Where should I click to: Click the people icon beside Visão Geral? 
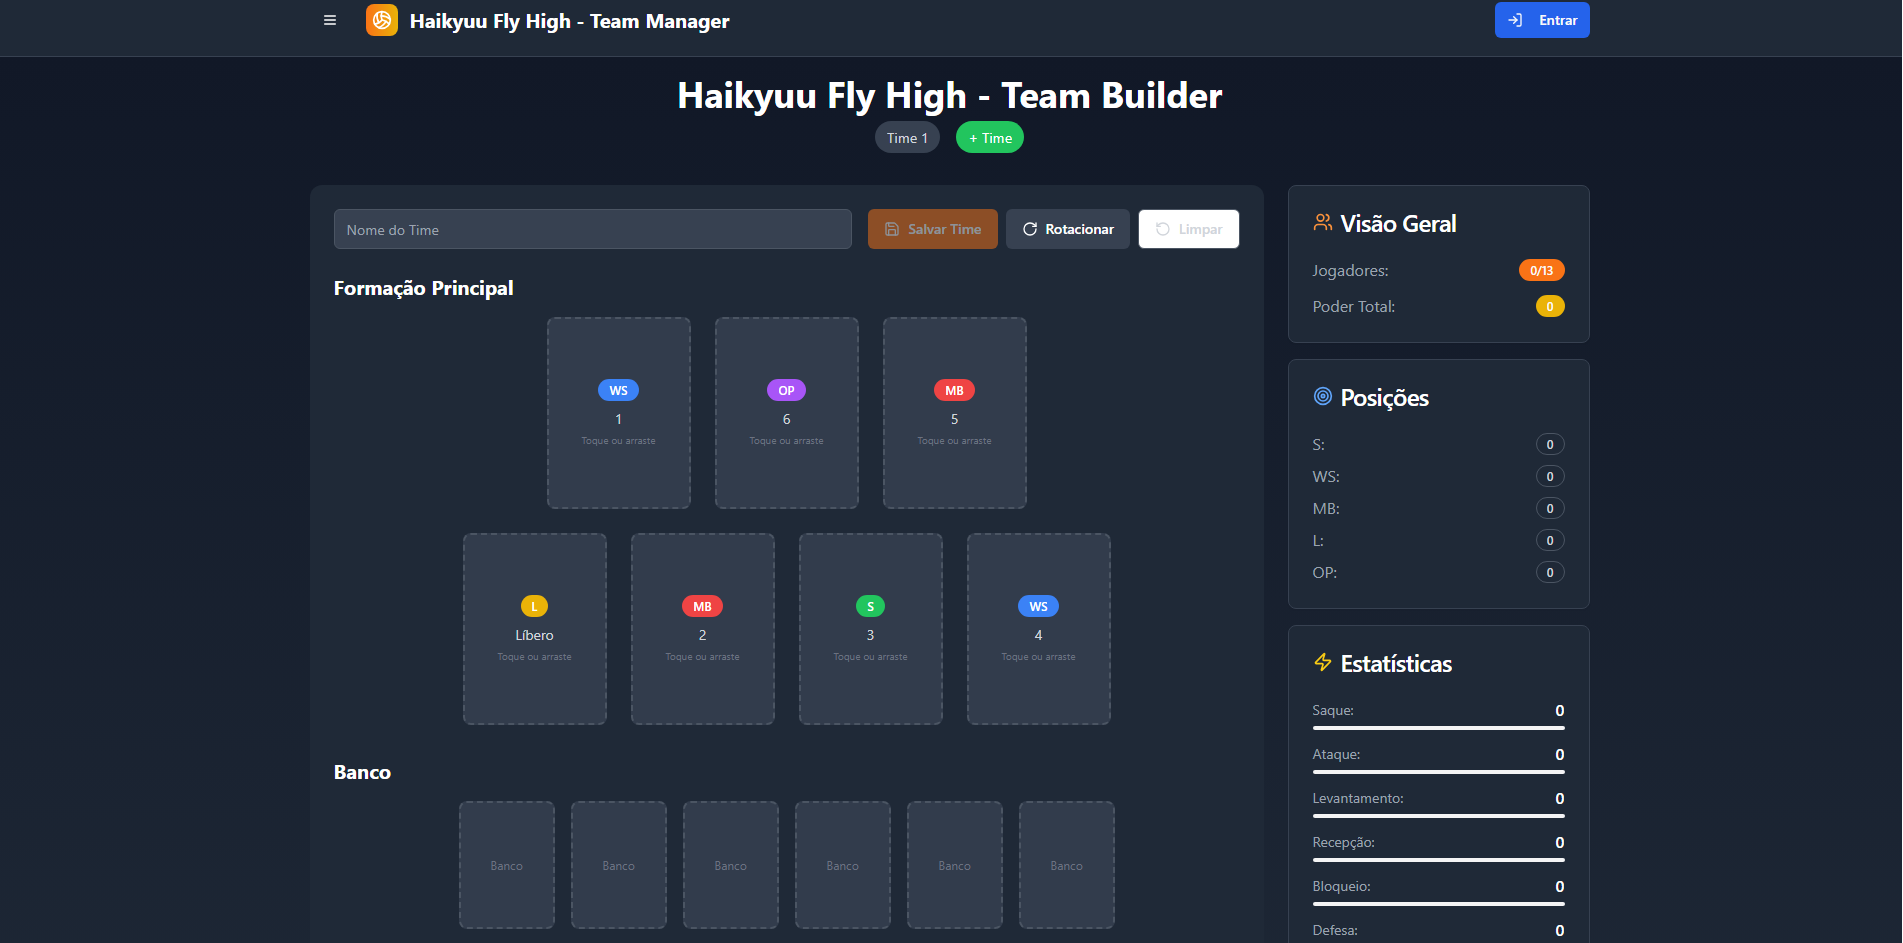click(x=1323, y=223)
